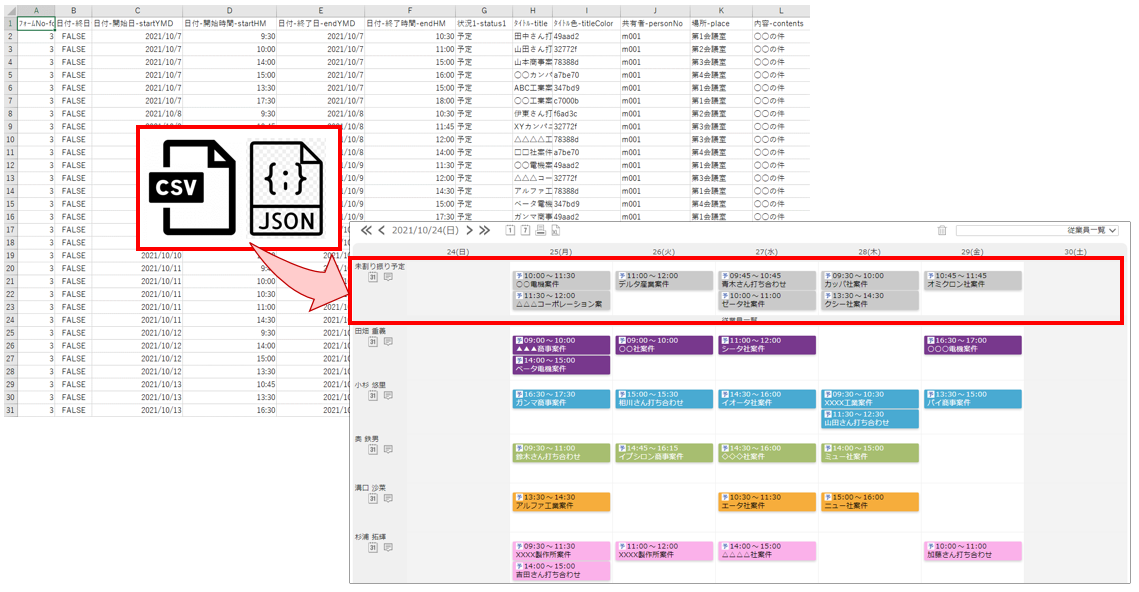Image resolution: width=1139 pixels, height=592 pixels.
Task: Open the calendar icon under 小杉 悠里
Action: coord(373,395)
